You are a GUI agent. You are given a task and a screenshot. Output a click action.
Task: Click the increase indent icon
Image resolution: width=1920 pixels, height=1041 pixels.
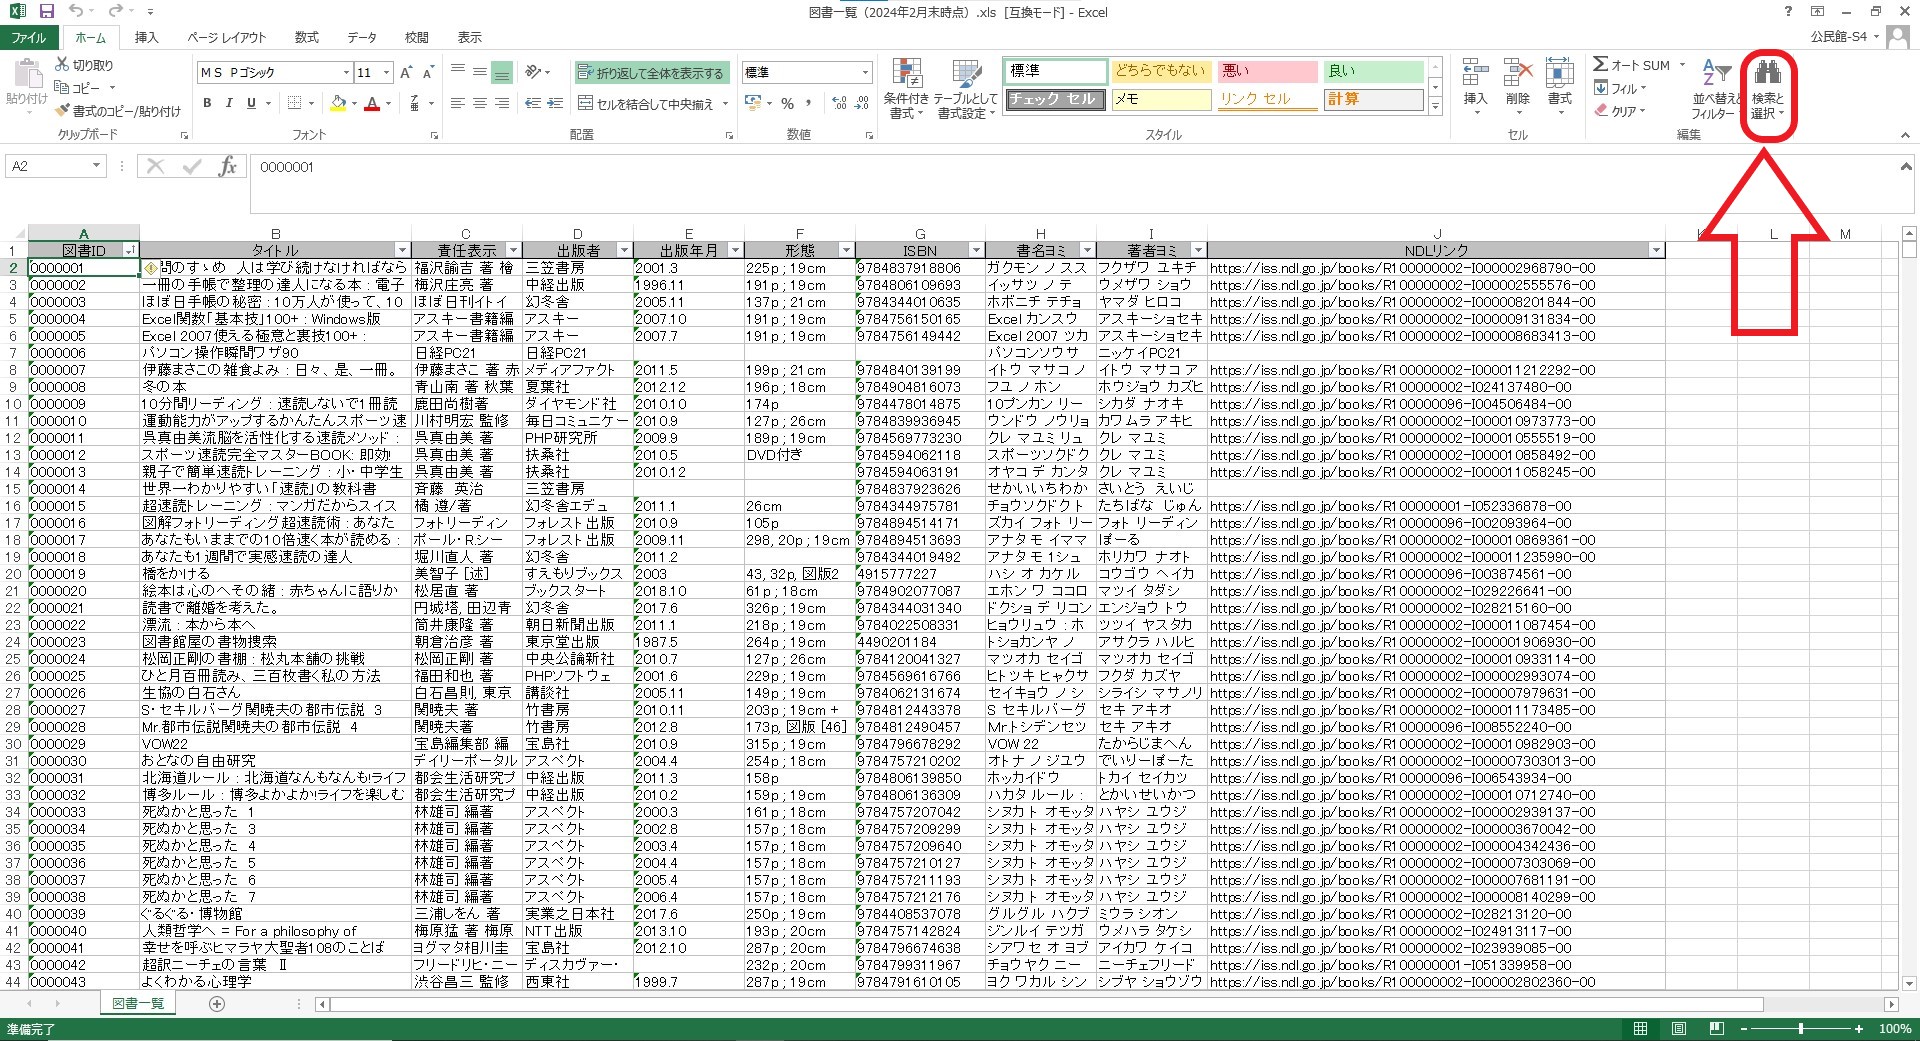pos(554,103)
